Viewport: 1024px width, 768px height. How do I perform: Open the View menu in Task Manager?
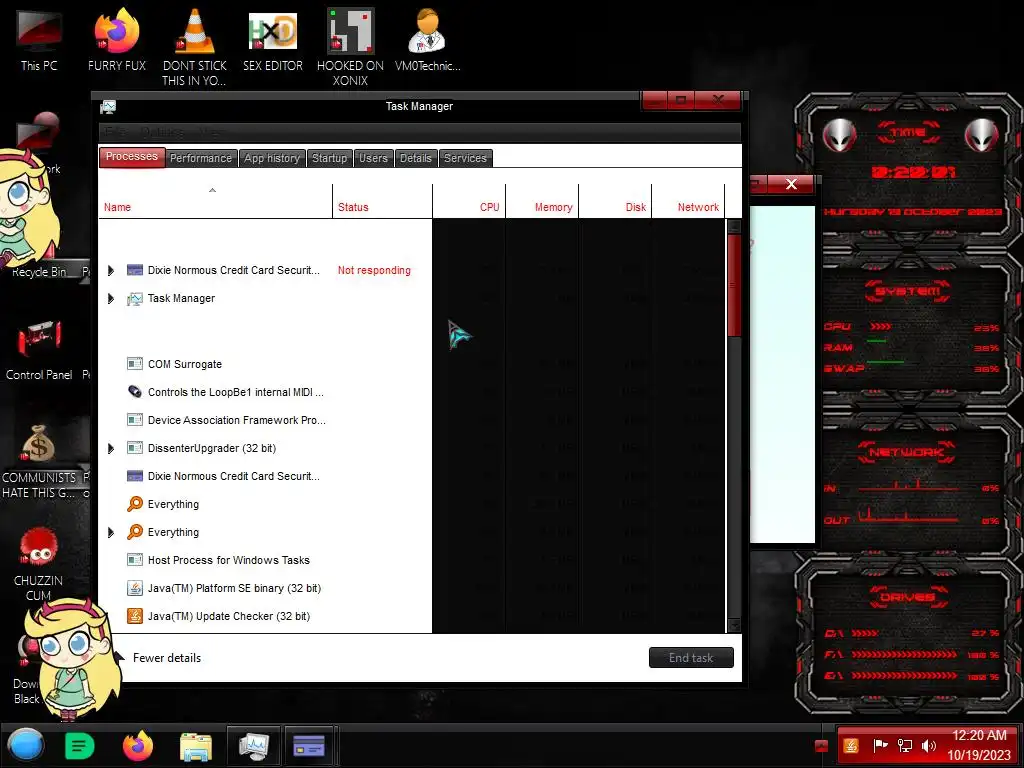210,132
